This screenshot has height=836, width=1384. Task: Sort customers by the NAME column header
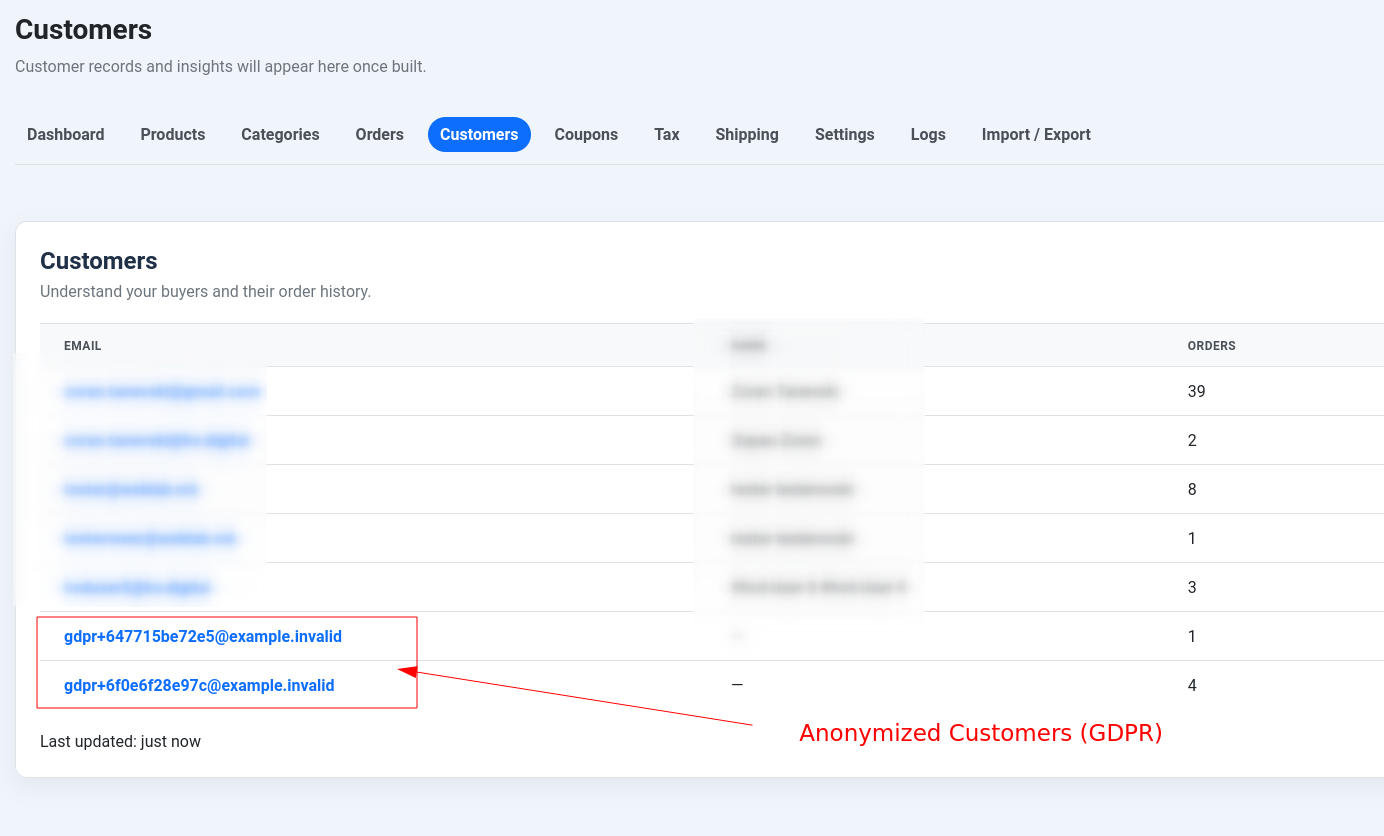coord(747,345)
